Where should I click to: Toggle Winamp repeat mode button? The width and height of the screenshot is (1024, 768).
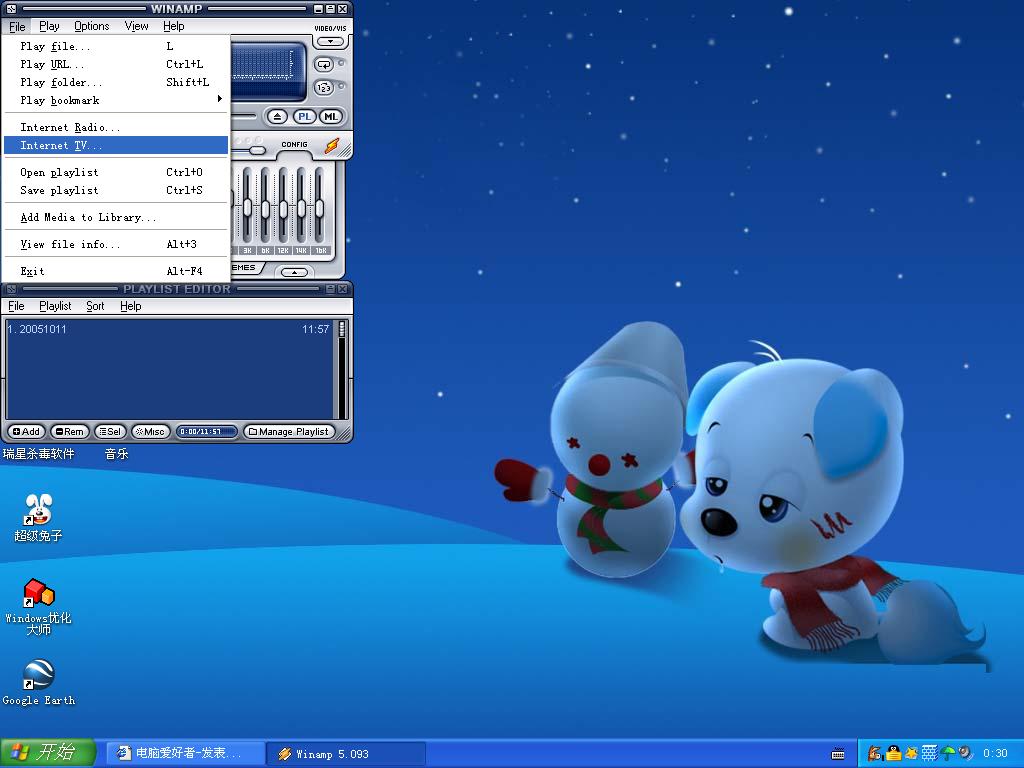click(324, 65)
